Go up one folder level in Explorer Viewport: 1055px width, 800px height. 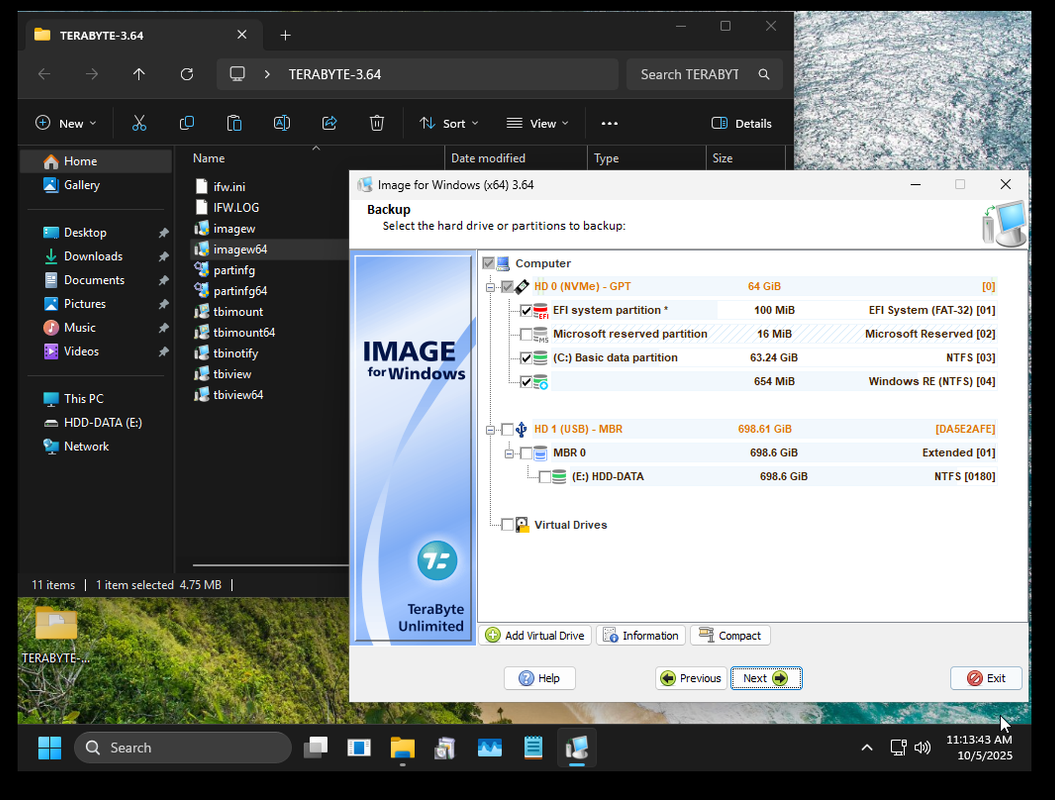(x=139, y=74)
